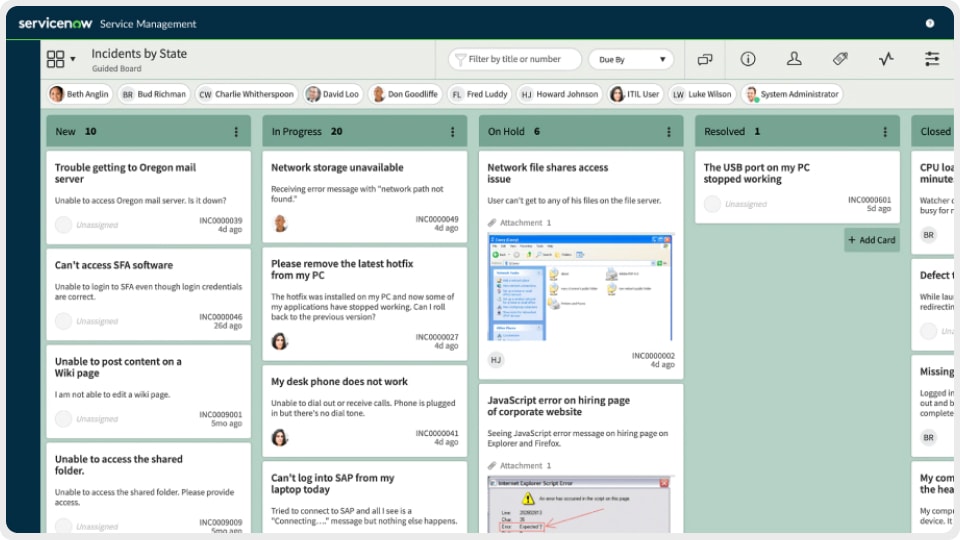Filter cards by Beth Anglin
Image resolution: width=960 pixels, height=540 pixels.
point(80,94)
